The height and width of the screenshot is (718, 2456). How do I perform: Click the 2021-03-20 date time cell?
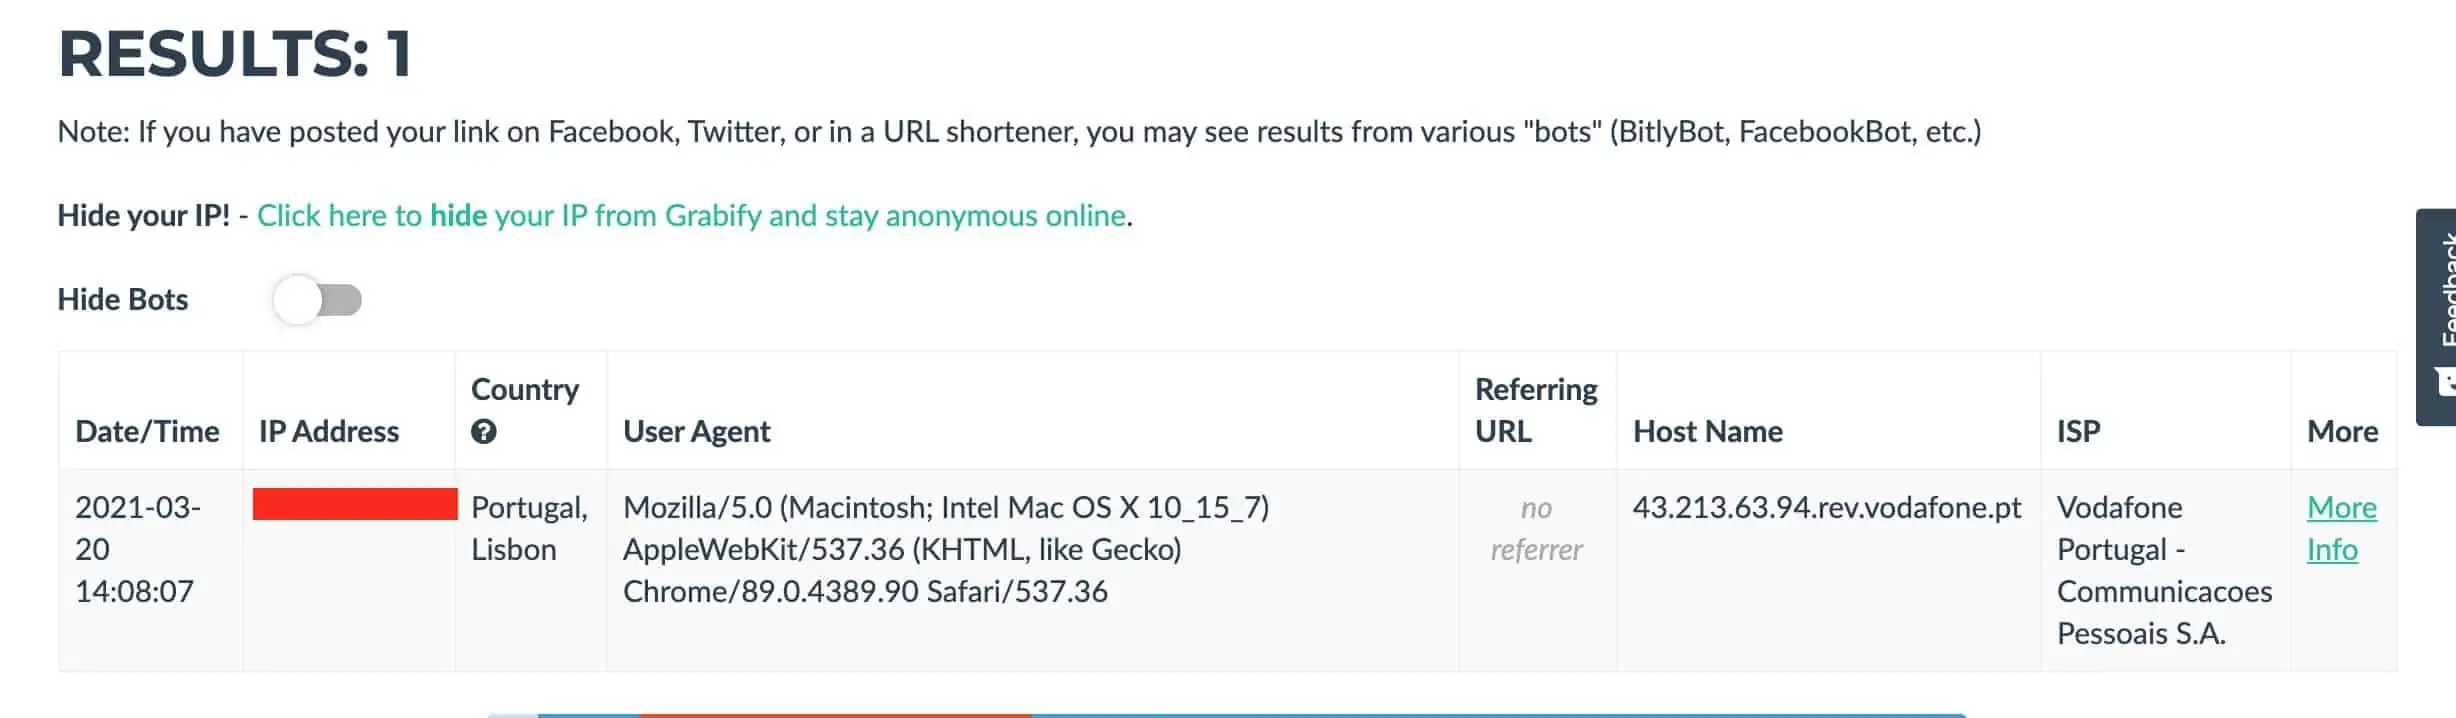click(138, 549)
